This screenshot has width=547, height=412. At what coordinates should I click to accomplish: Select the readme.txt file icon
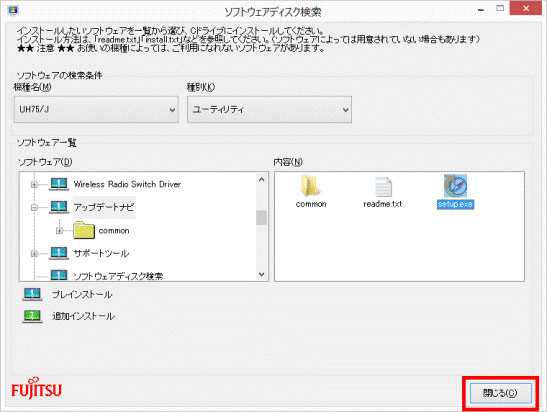[383, 187]
